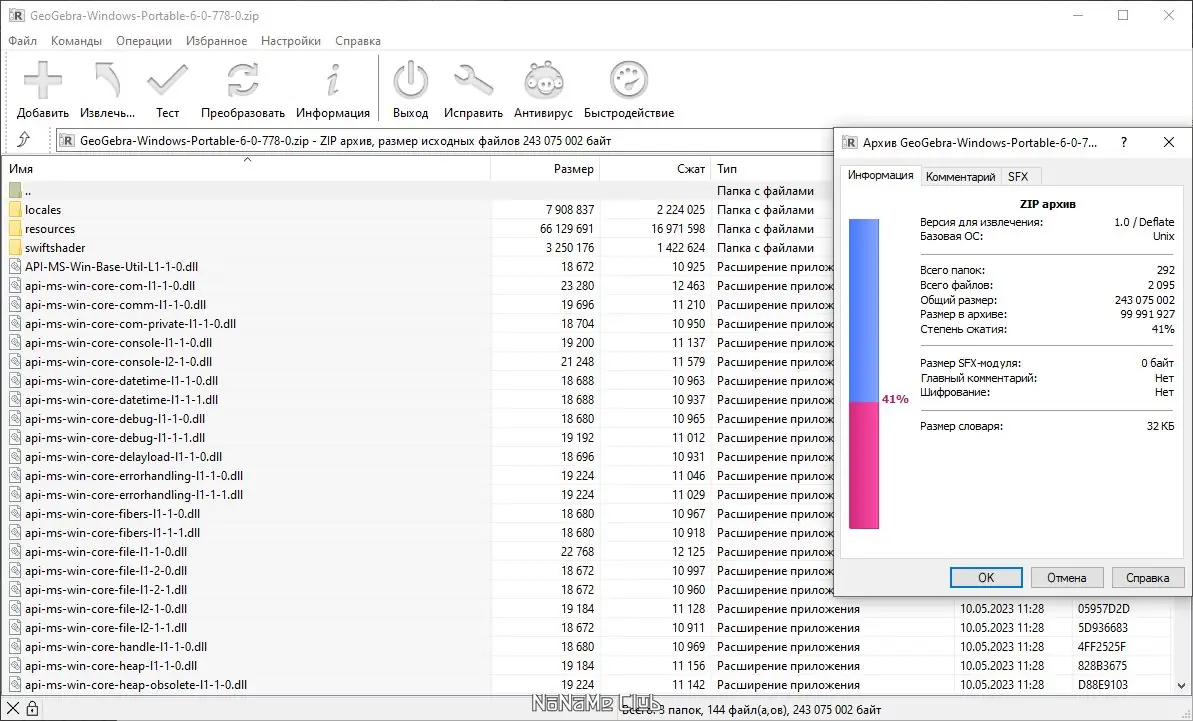Select api-ms-win-core-console-l1-1-0.dll file
Viewport: 1193px width, 721px height.
pyautogui.click(x=118, y=342)
